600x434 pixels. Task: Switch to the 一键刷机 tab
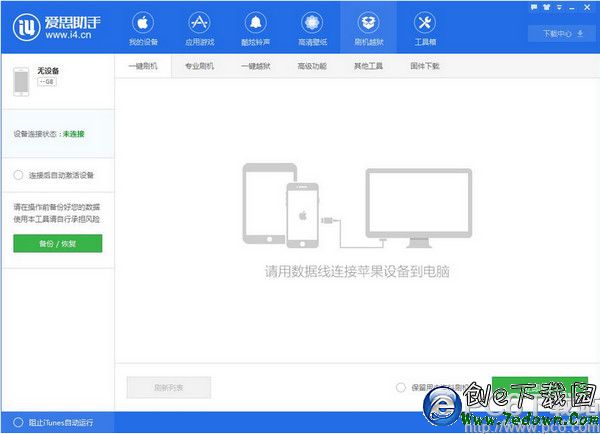(x=143, y=66)
